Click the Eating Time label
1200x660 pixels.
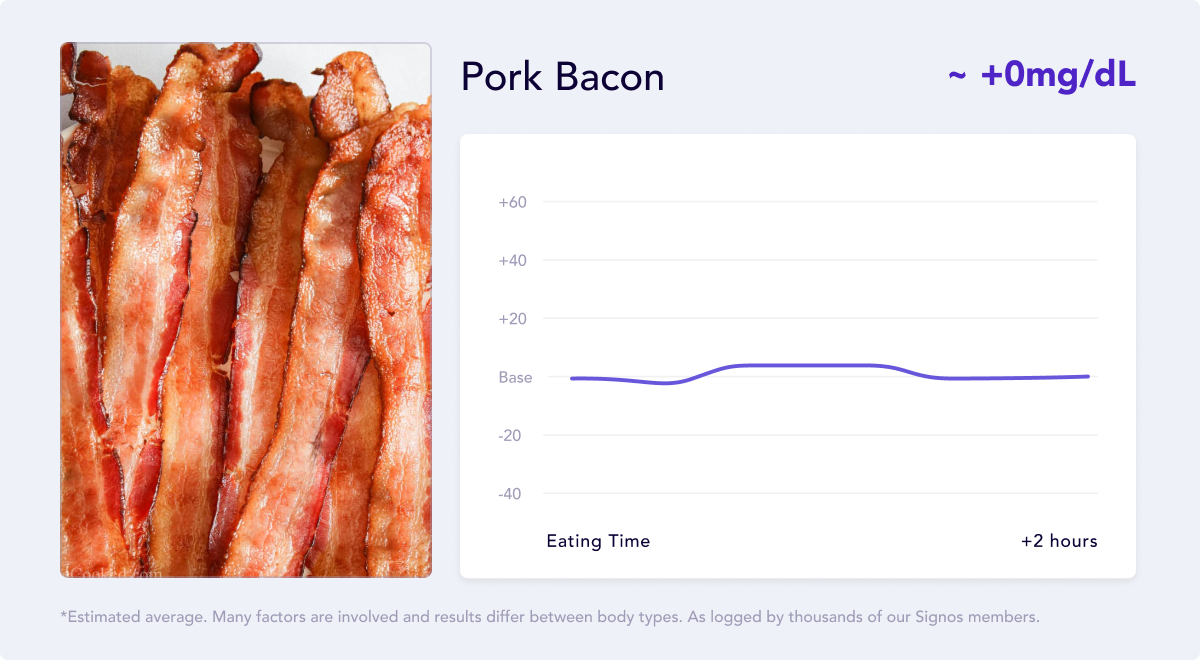598,541
